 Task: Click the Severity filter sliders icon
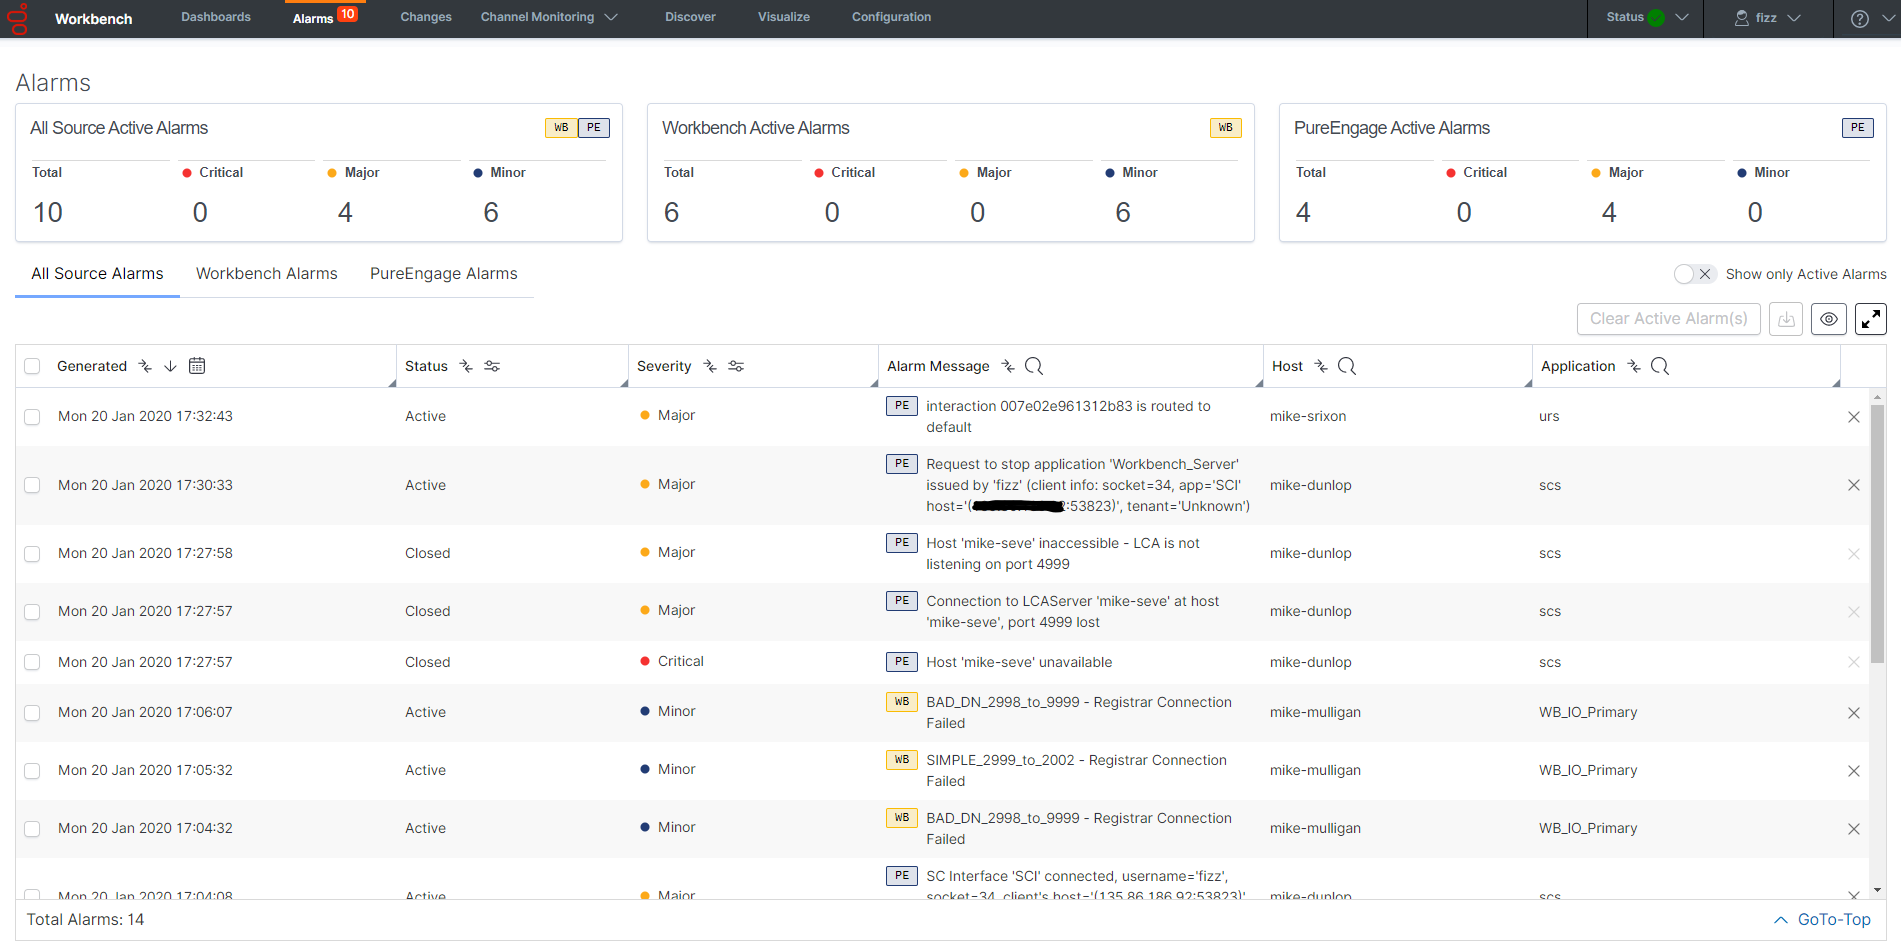736,366
